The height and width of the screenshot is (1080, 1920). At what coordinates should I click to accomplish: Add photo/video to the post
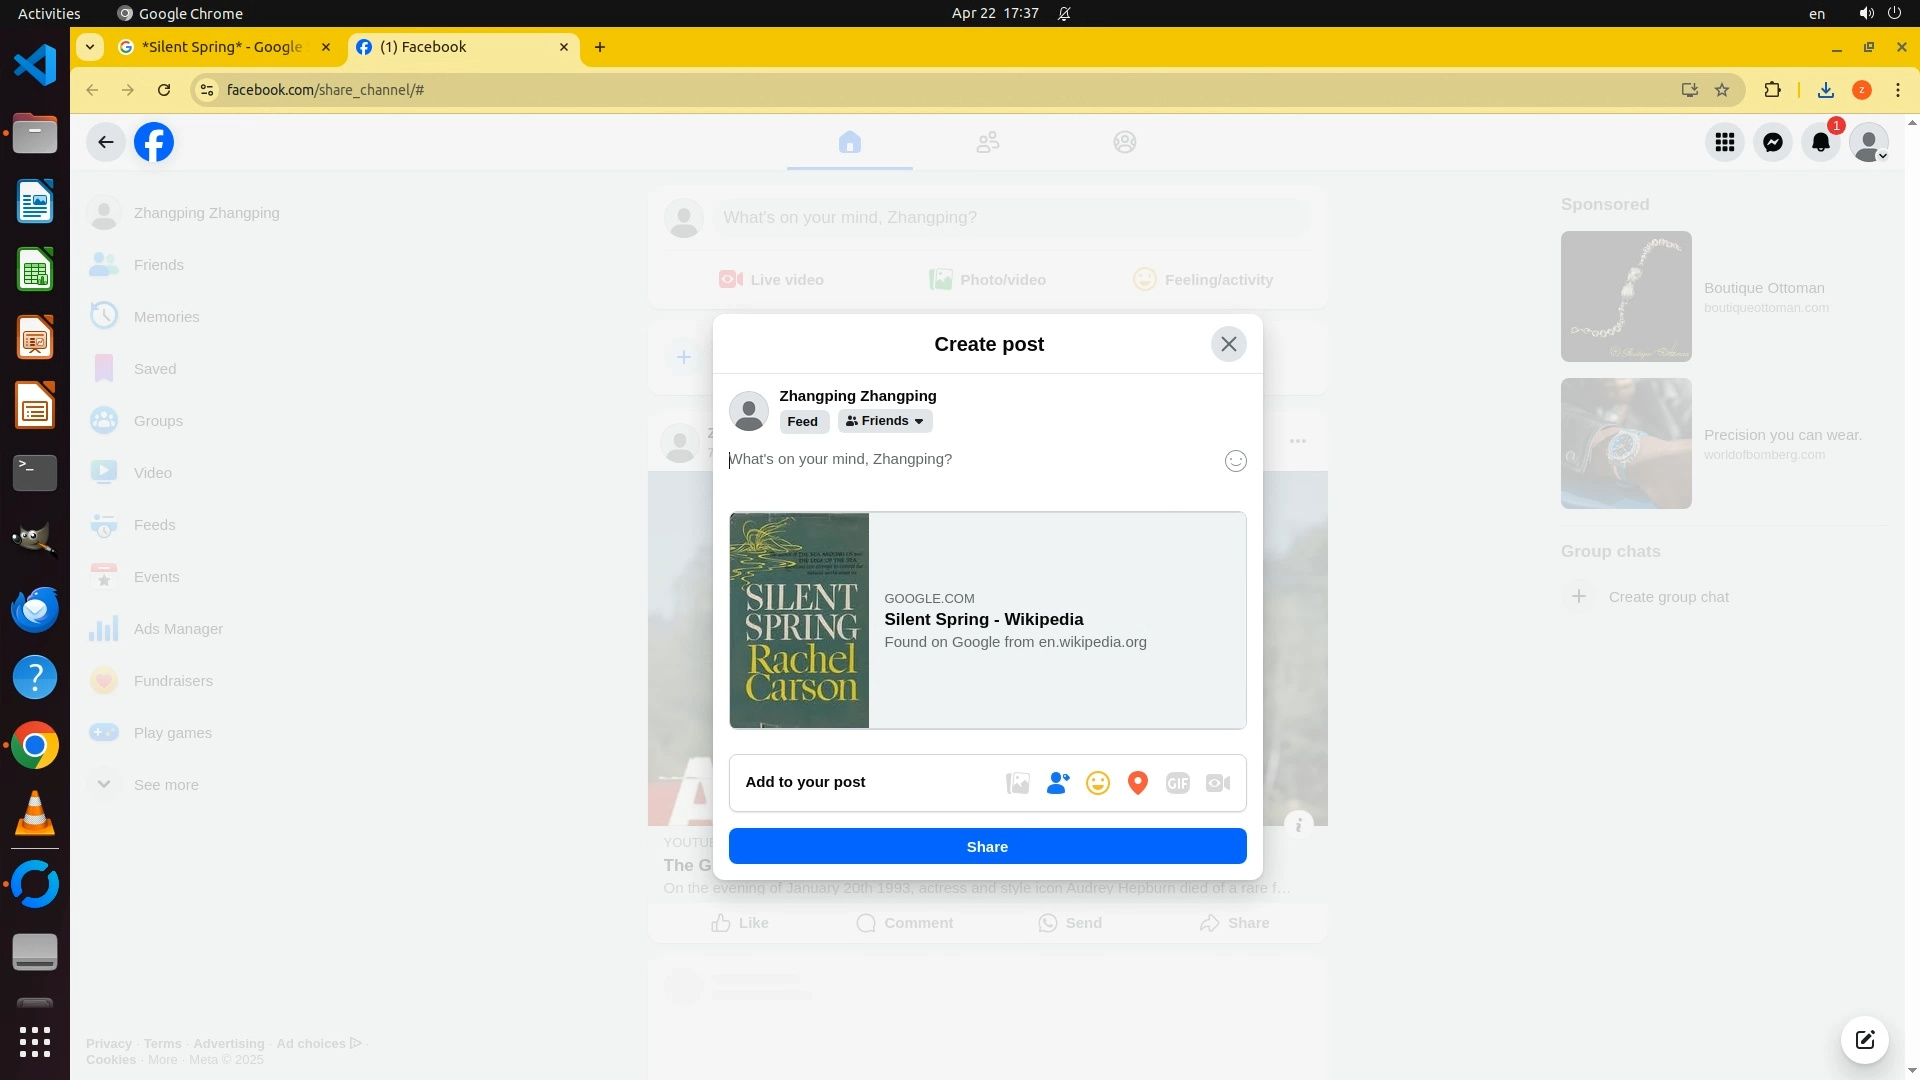pos(1018,783)
